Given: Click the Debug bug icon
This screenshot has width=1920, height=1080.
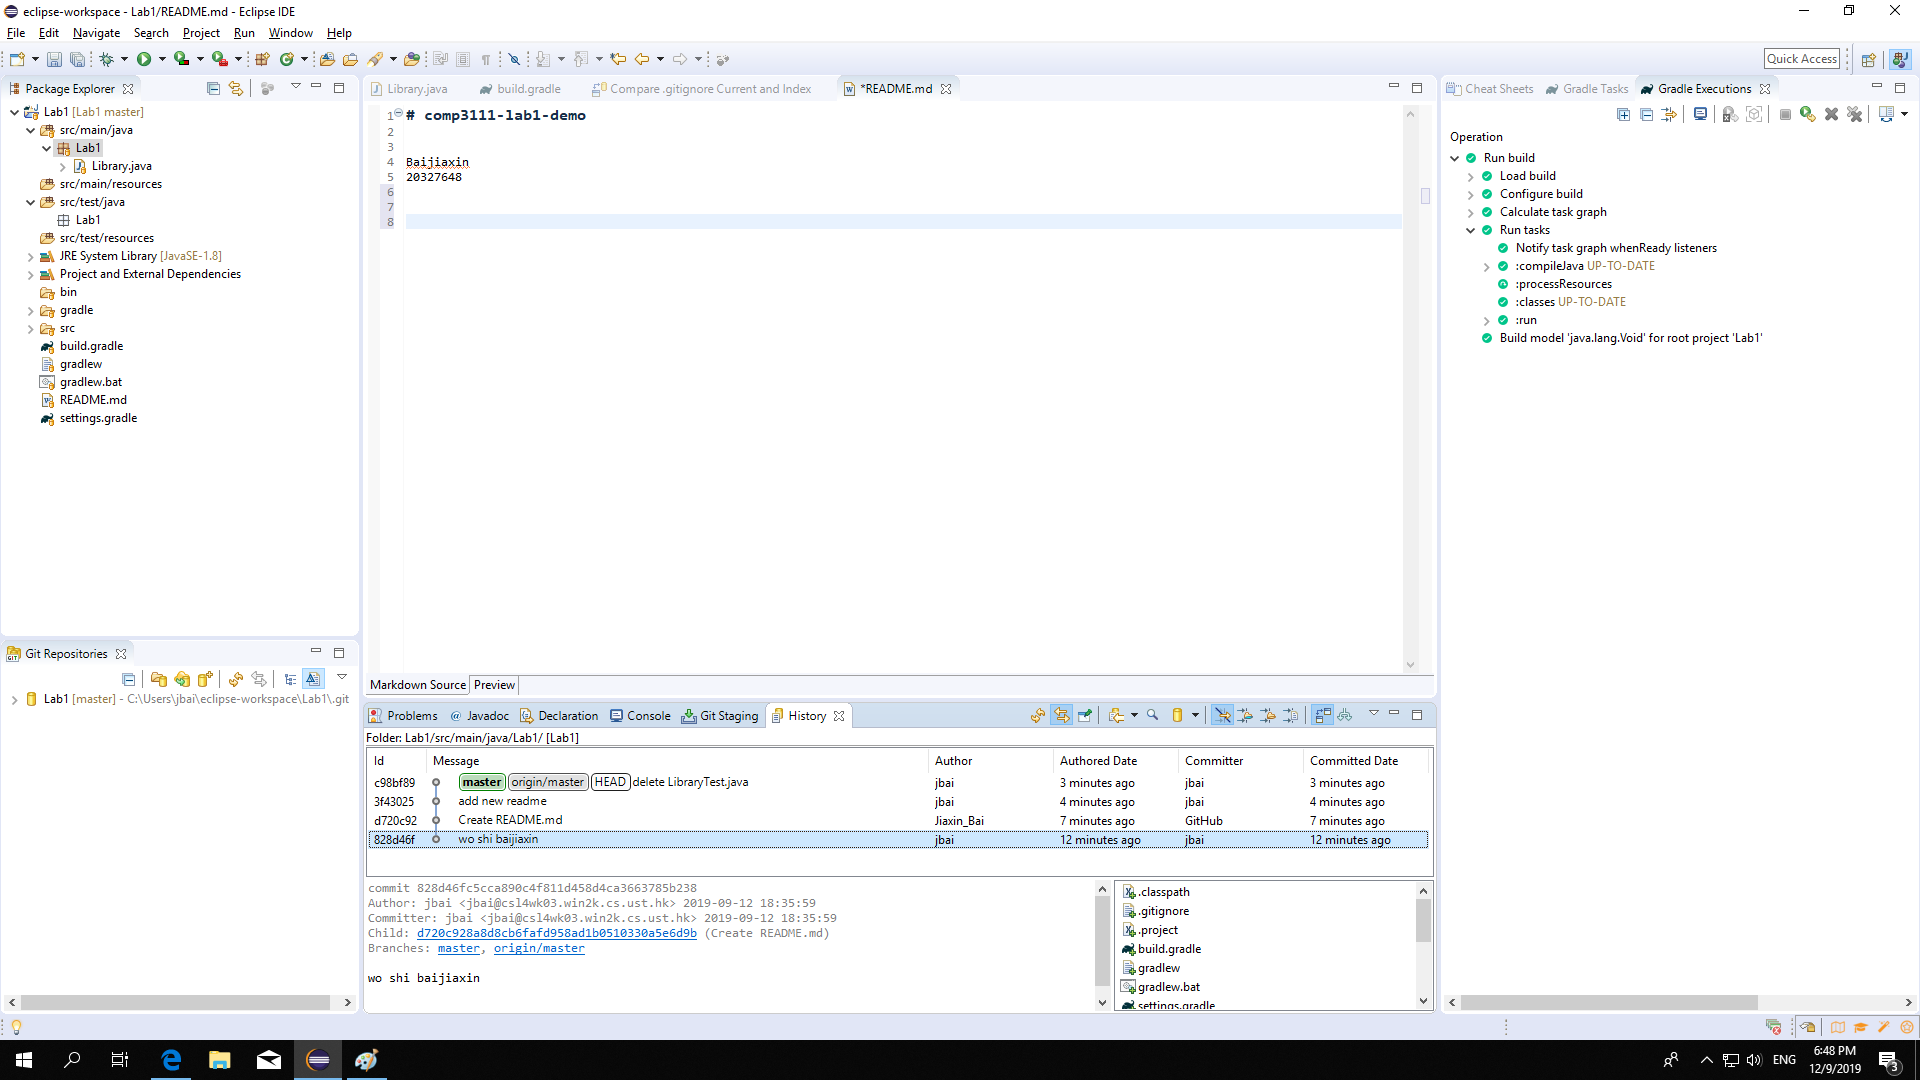Looking at the screenshot, I should point(106,60).
